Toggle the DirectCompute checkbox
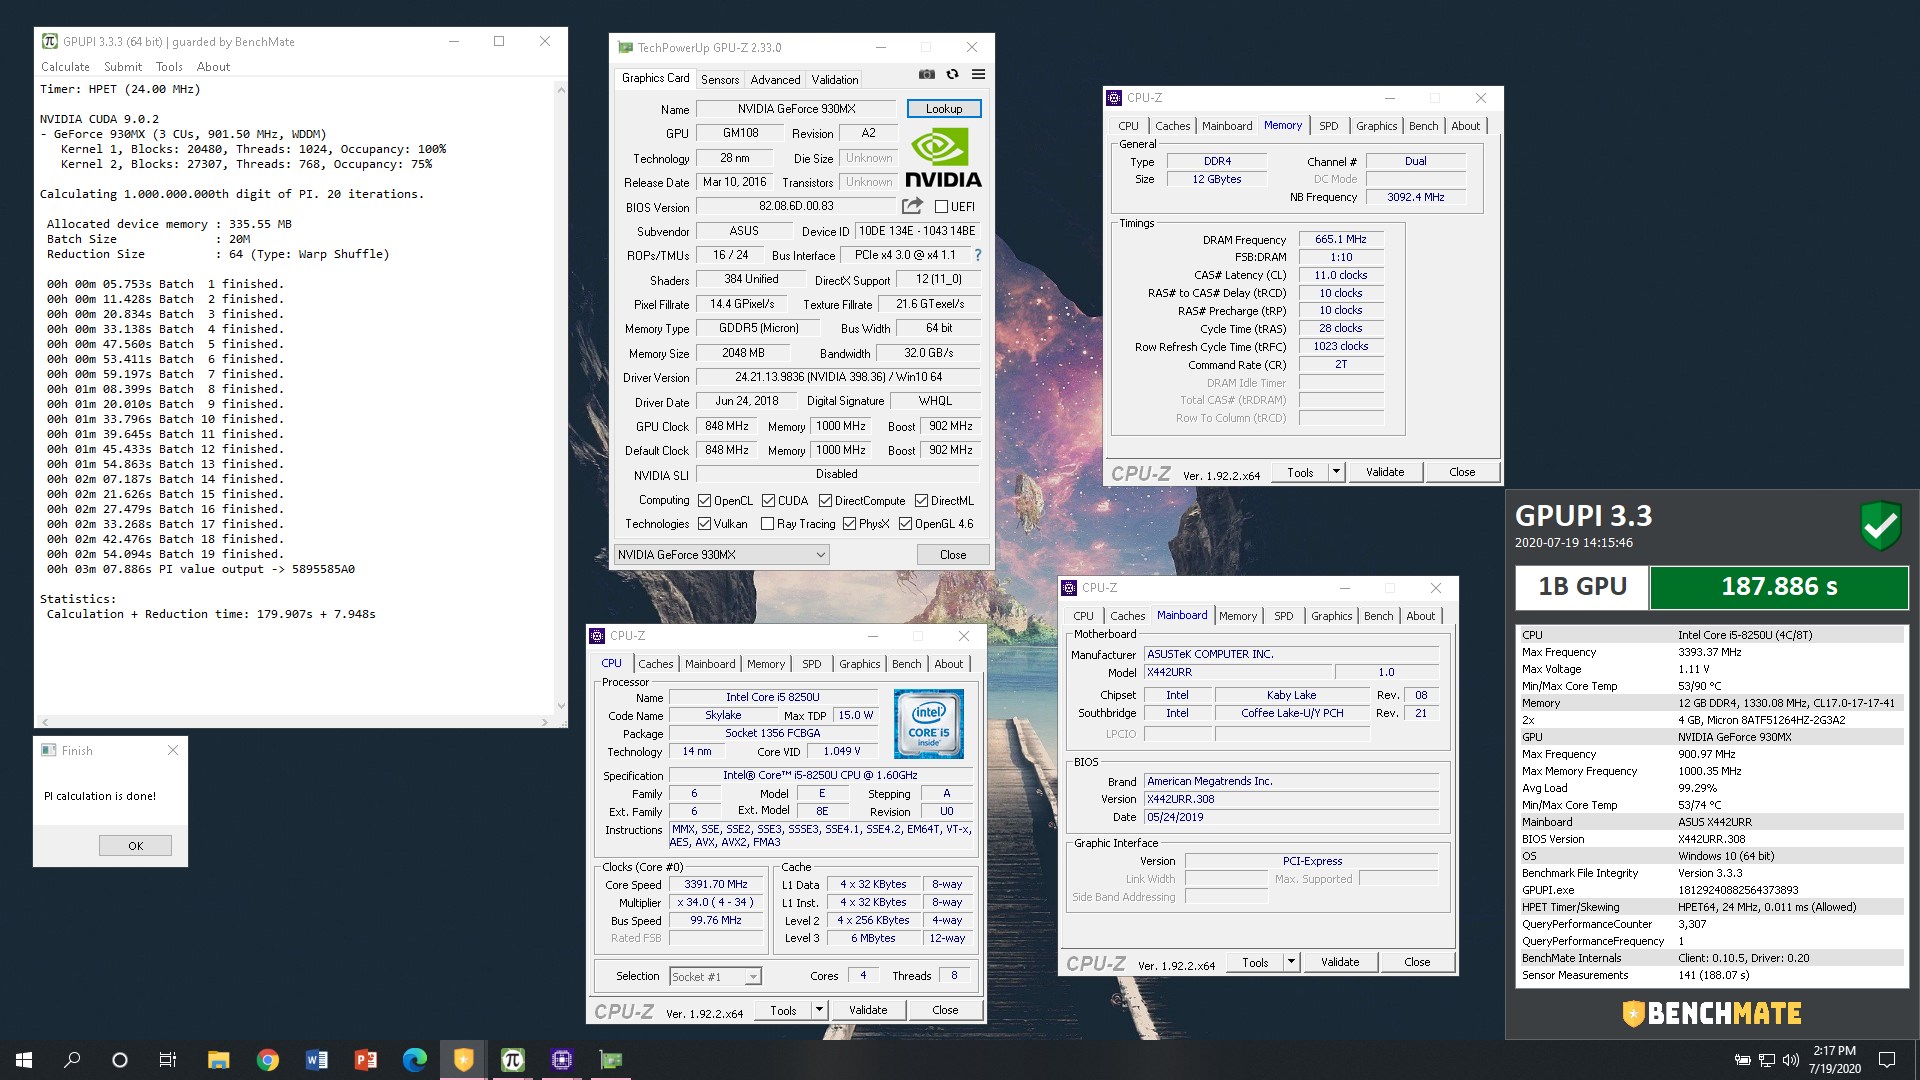 [x=825, y=501]
